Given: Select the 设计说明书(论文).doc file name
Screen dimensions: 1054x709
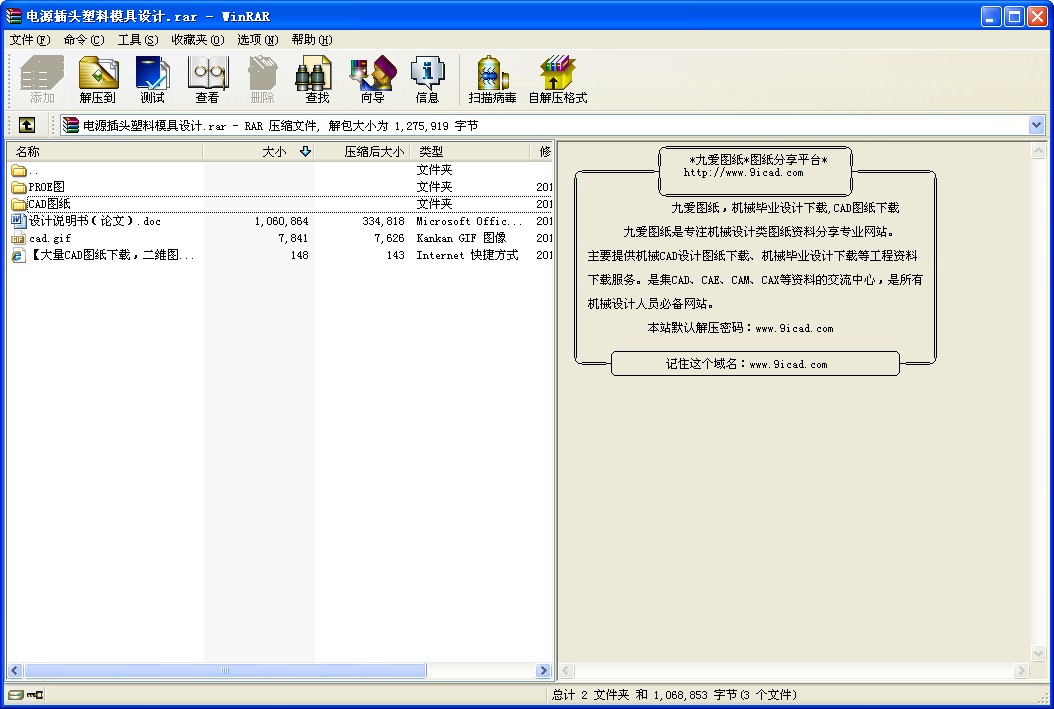Looking at the screenshot, I should point(95,220).
